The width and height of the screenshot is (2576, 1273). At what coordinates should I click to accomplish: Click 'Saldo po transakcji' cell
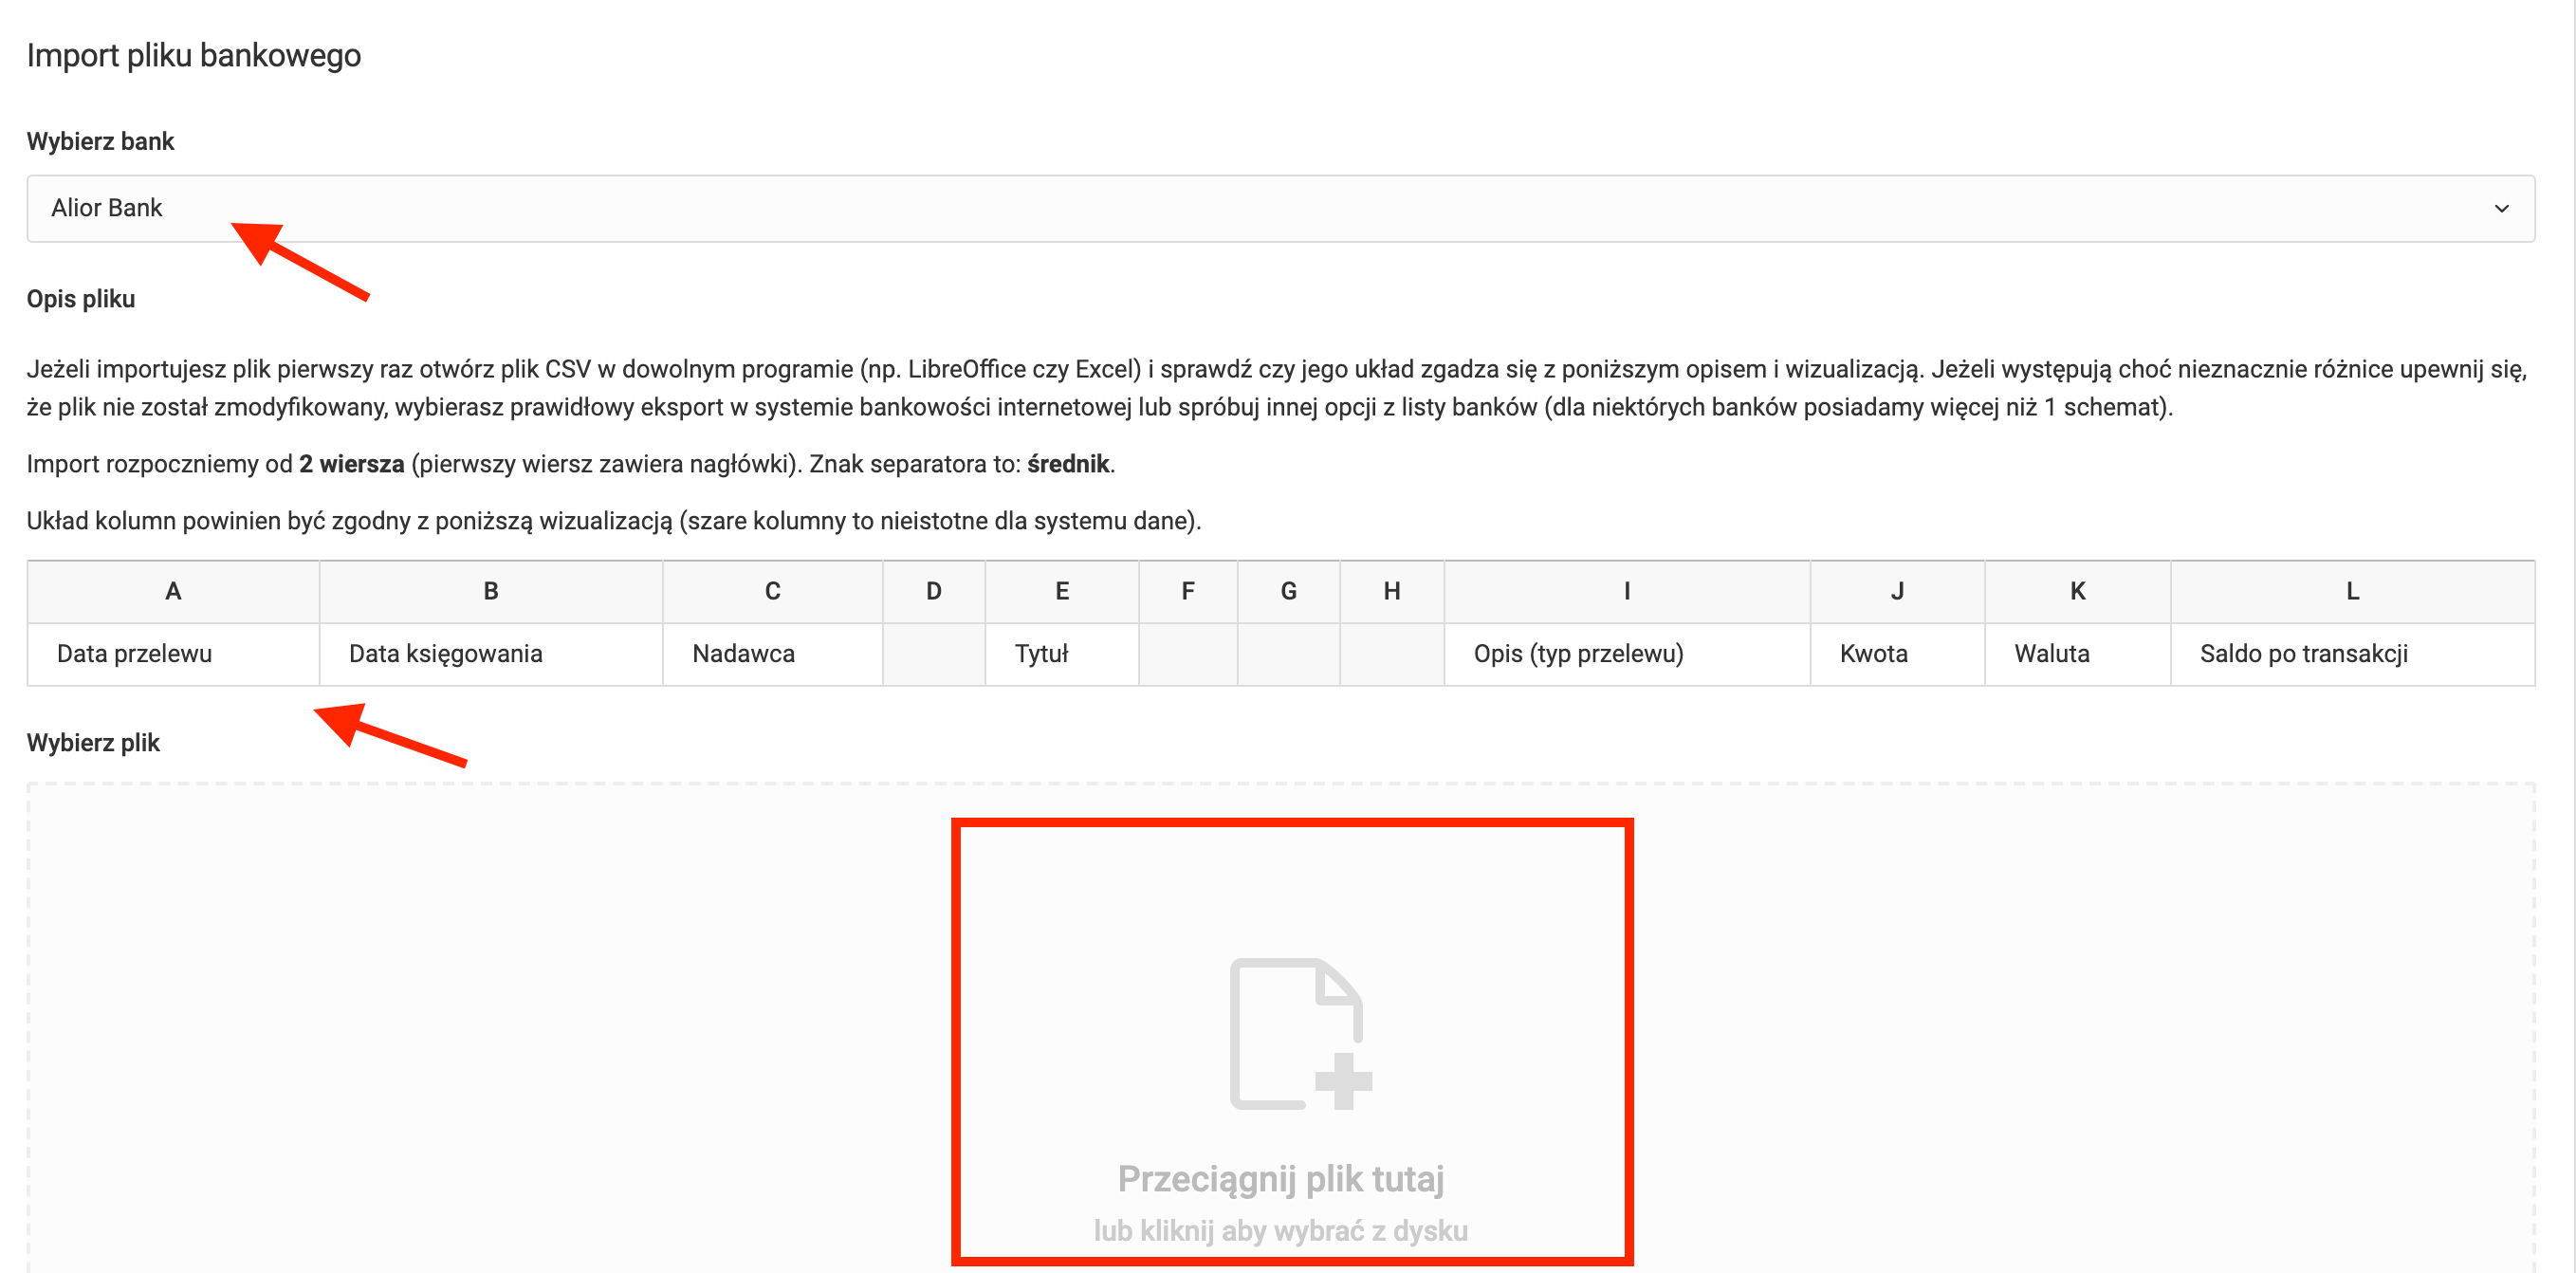click(2303, 654)
